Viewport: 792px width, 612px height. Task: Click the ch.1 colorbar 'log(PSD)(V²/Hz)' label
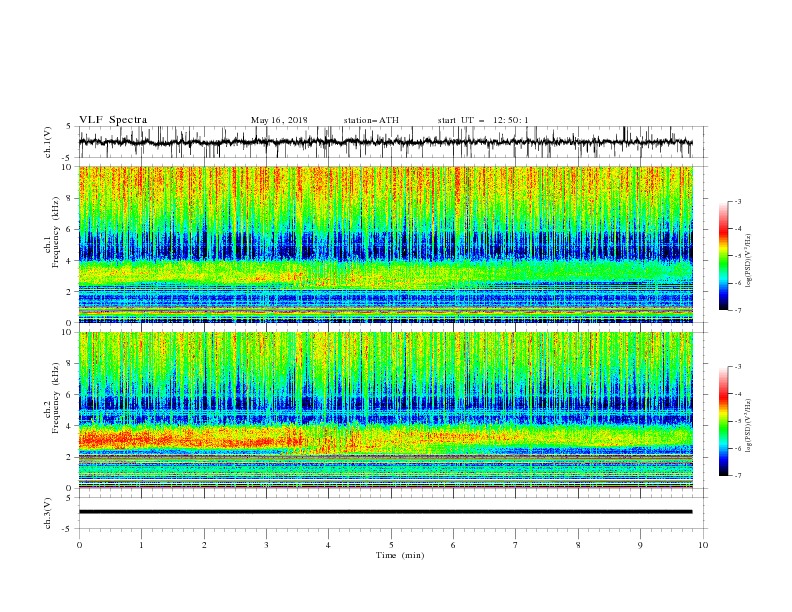749,261
